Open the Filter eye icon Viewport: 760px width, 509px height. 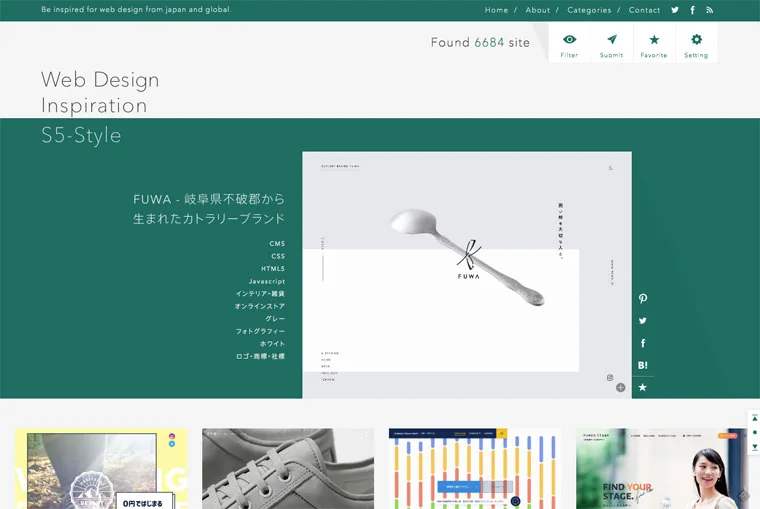[570, 39]
